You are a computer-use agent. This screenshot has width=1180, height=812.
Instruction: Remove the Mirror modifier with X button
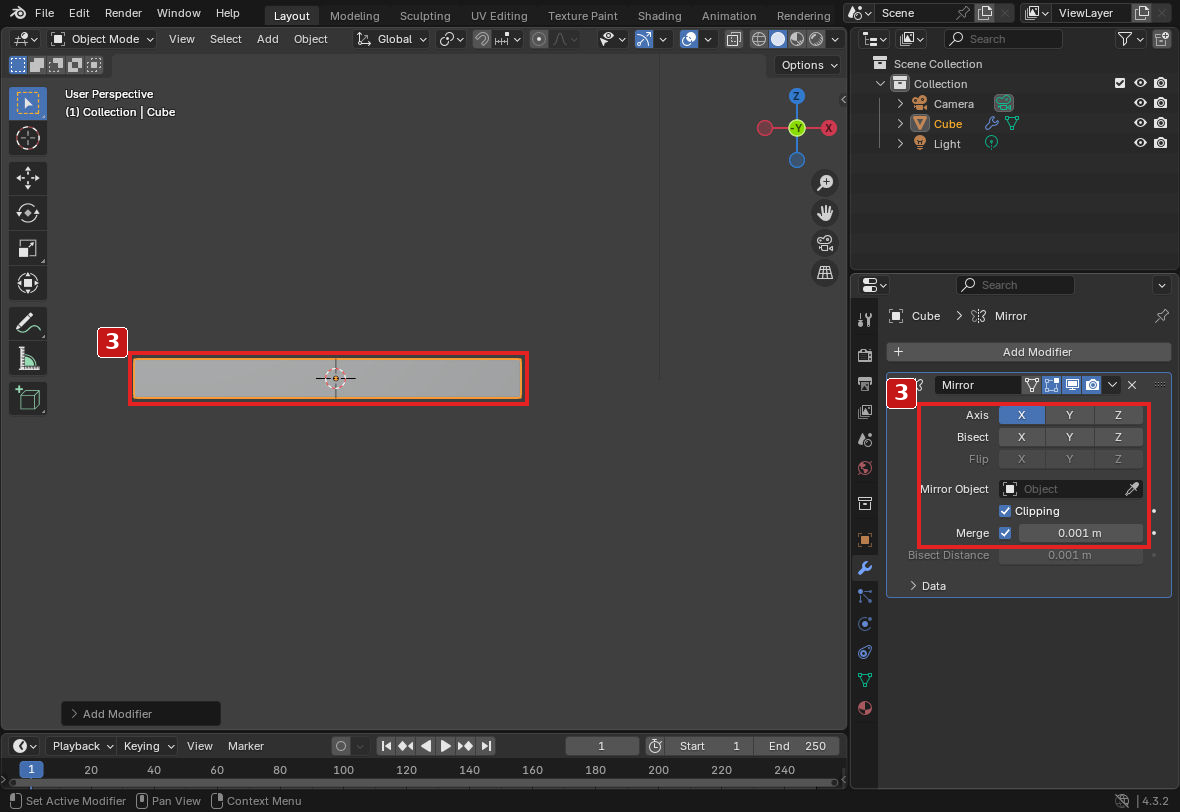pyautogui.click(x=1132, y=385)
